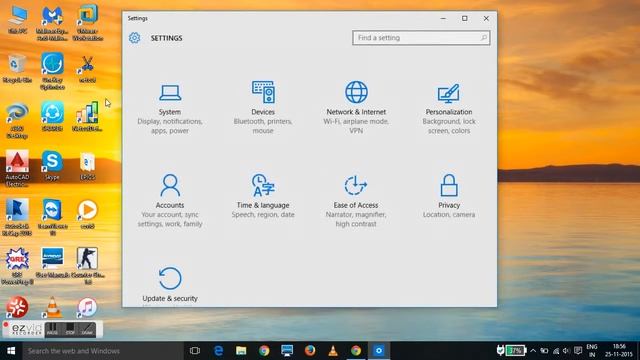
Task: Open Time & language settings
Action: pos(263,196)
